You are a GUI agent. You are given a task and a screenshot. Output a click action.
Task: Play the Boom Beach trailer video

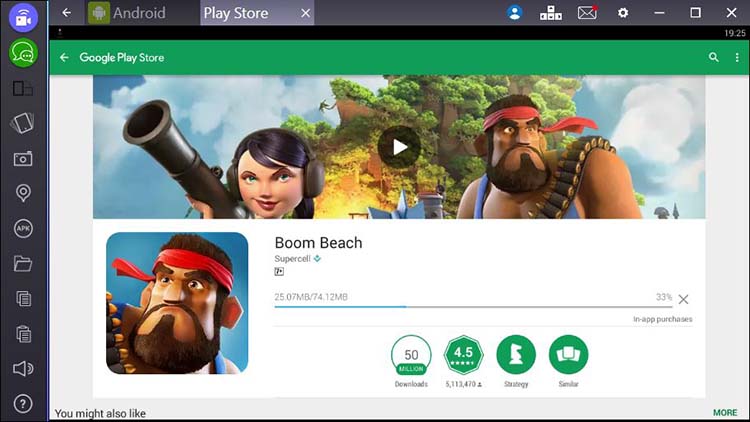click(399, 147)
